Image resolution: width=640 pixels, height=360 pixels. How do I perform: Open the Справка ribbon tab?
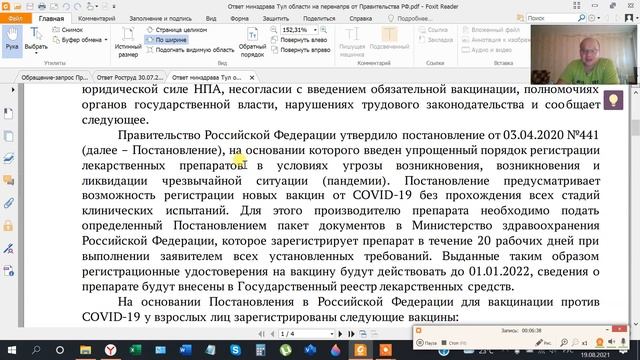(360, 18)
